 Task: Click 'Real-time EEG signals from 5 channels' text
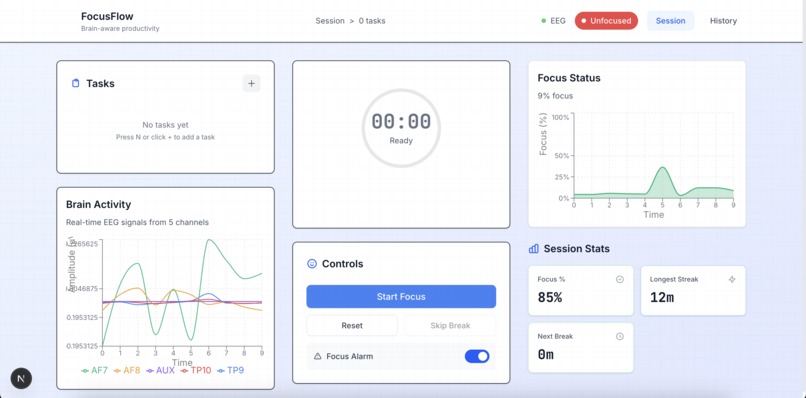137,223
